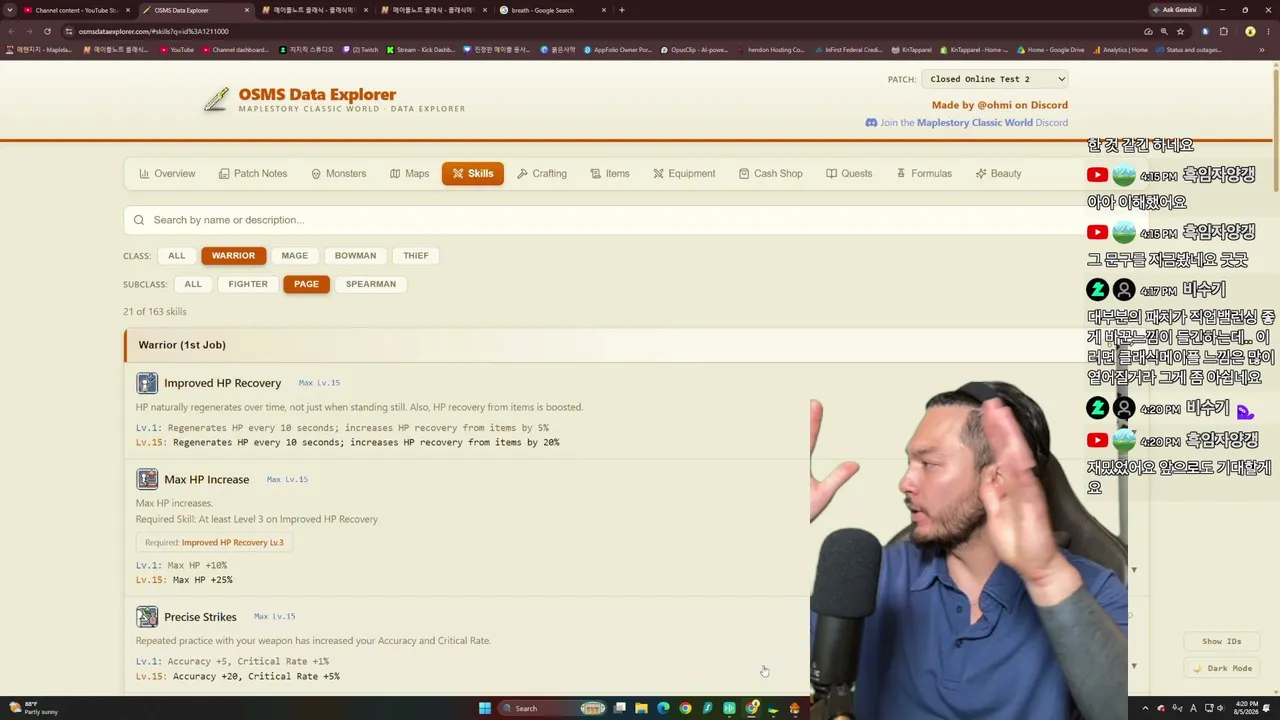
Task: Open the Home - Google Drive bookmark
Action: click(x=1050, y=49)
